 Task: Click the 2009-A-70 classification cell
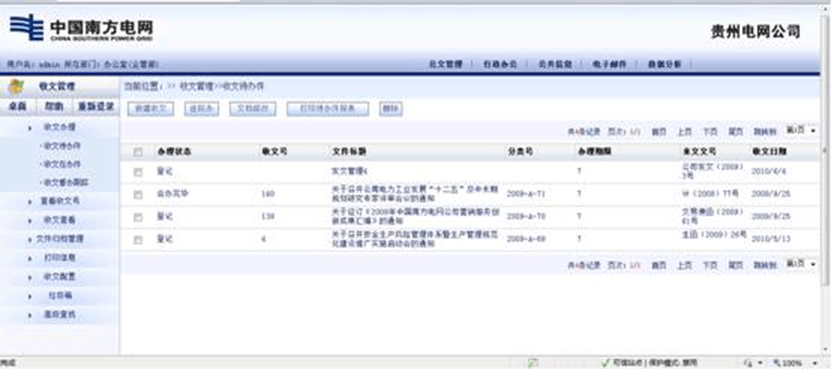click(526, 217)
